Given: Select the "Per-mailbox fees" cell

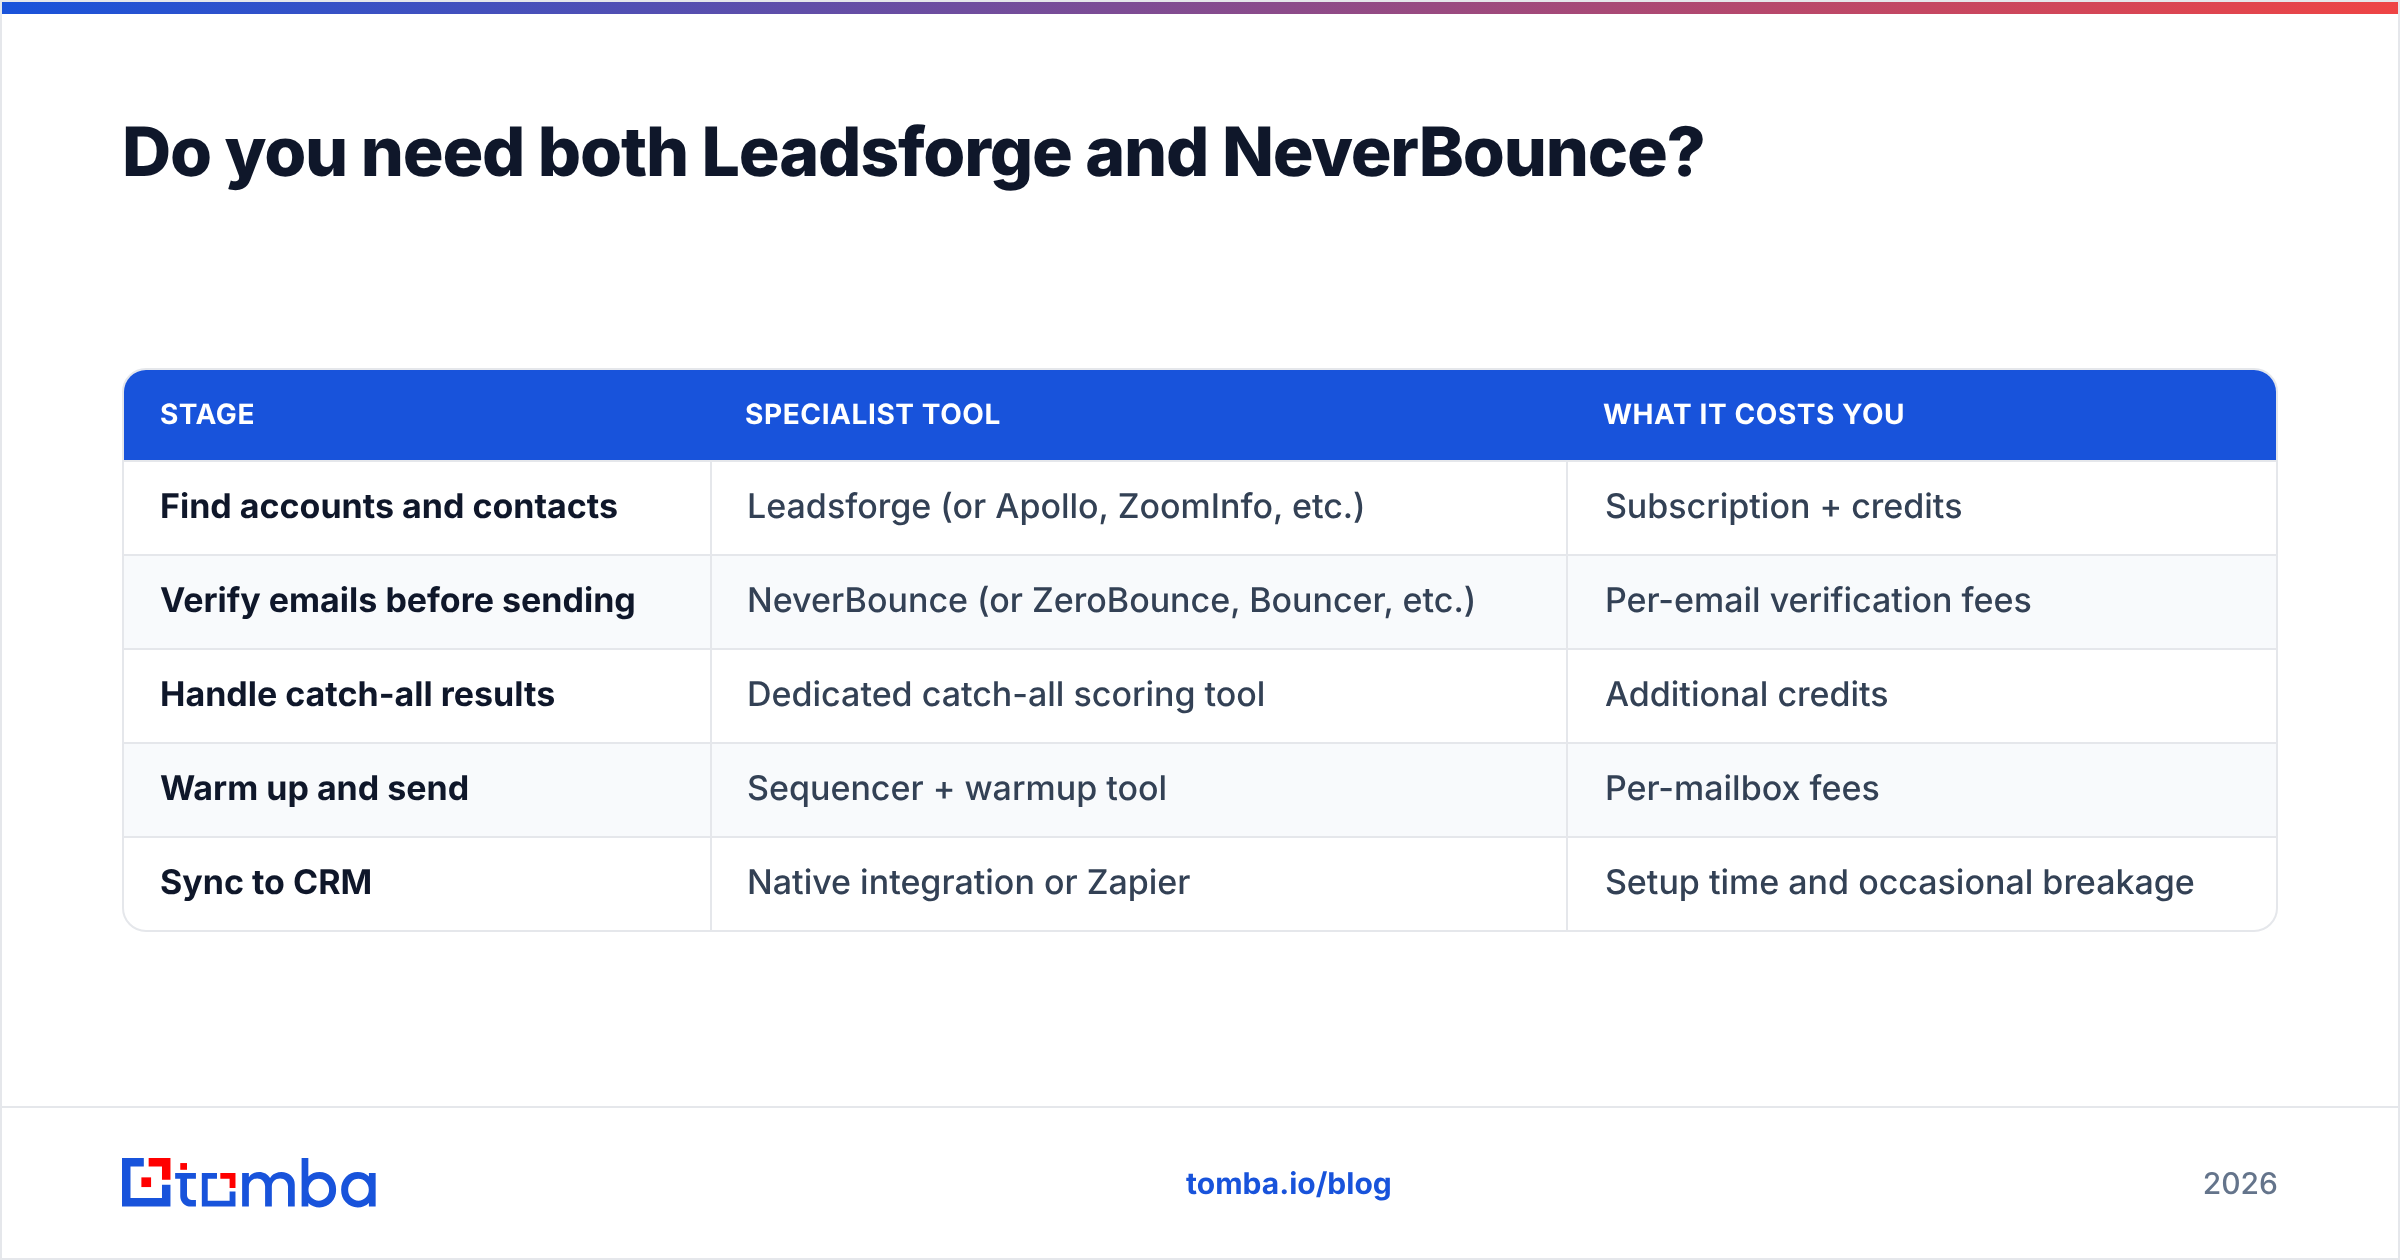Looking at the screenshot, I should (x=1921, y=789).
